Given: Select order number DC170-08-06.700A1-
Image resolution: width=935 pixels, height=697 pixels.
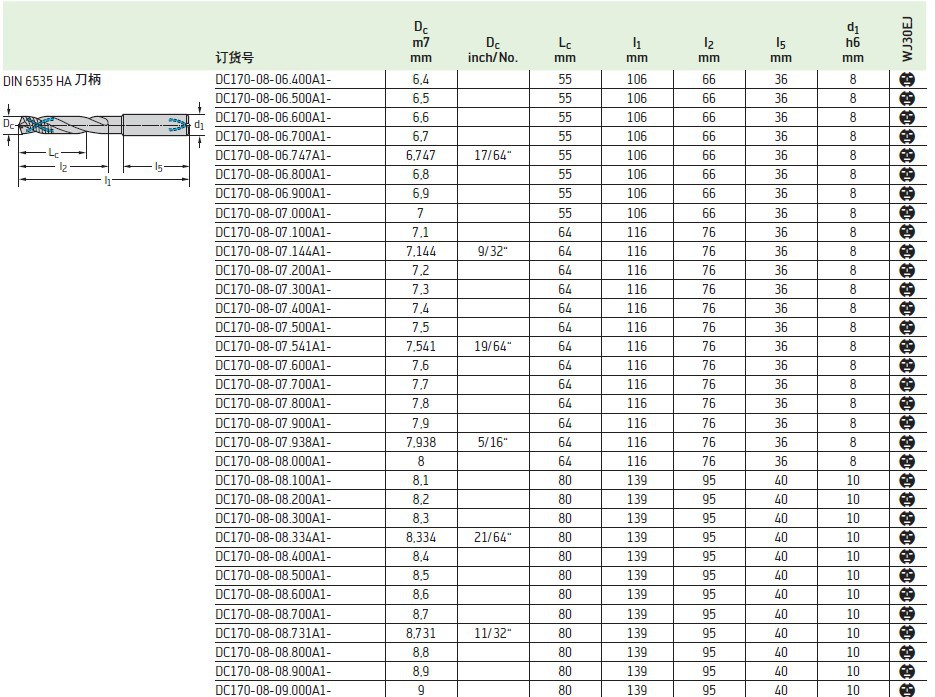Looking at the screenshot, I should (273, 137).
